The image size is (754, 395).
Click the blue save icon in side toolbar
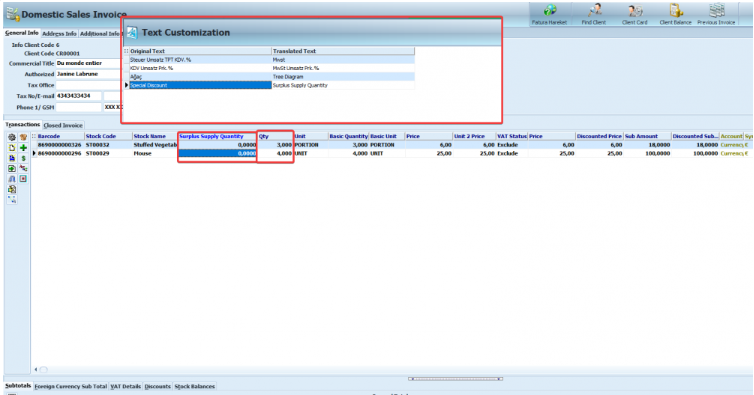click(x=12, y=158)
